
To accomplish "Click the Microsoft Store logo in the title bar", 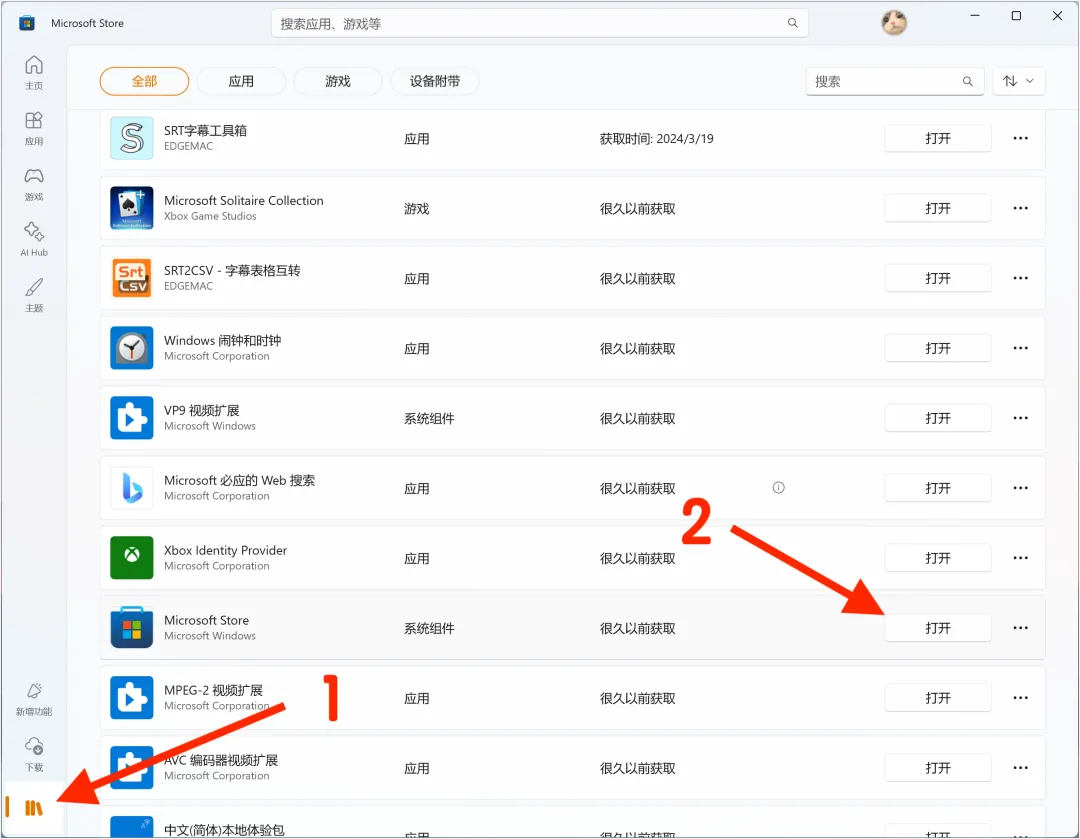I will (x=27, y=23).
